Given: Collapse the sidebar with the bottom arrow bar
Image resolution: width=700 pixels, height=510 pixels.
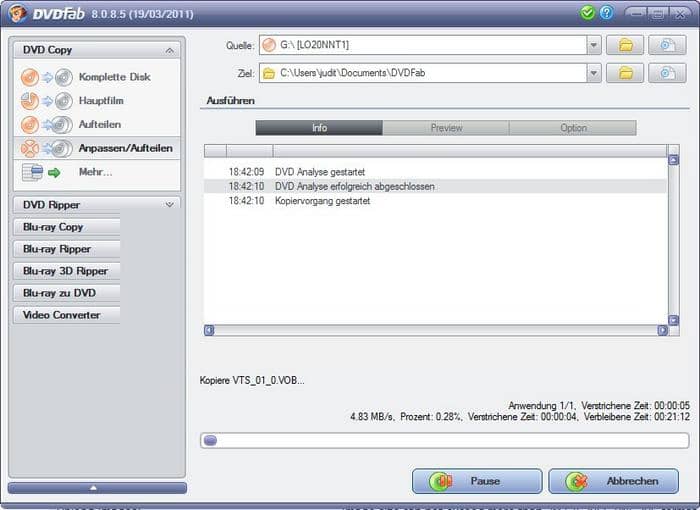Looking at the screenshot, I should (x=97, y=488).
